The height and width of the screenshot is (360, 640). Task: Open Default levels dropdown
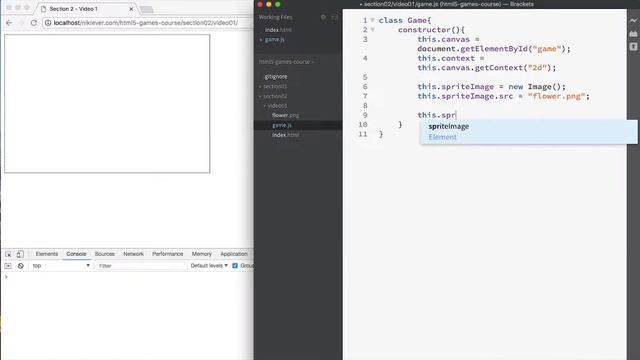pos(209,266)
